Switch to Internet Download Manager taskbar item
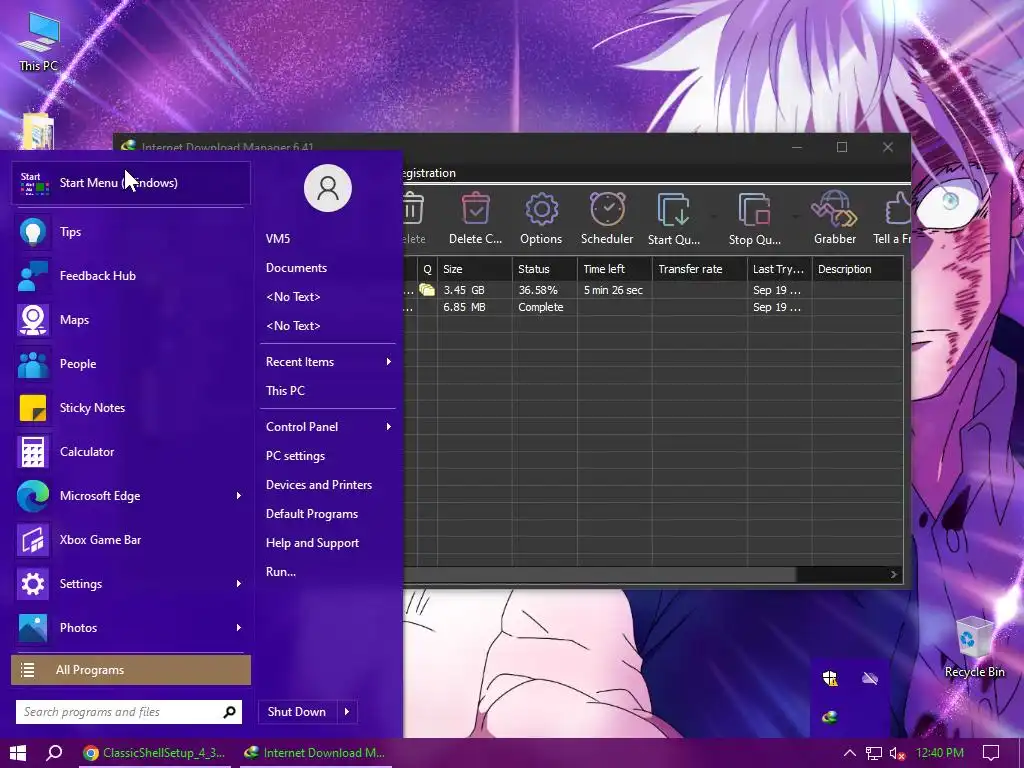Image resolution: width=1024 pixels, height=768 pixels. point(314,753)
